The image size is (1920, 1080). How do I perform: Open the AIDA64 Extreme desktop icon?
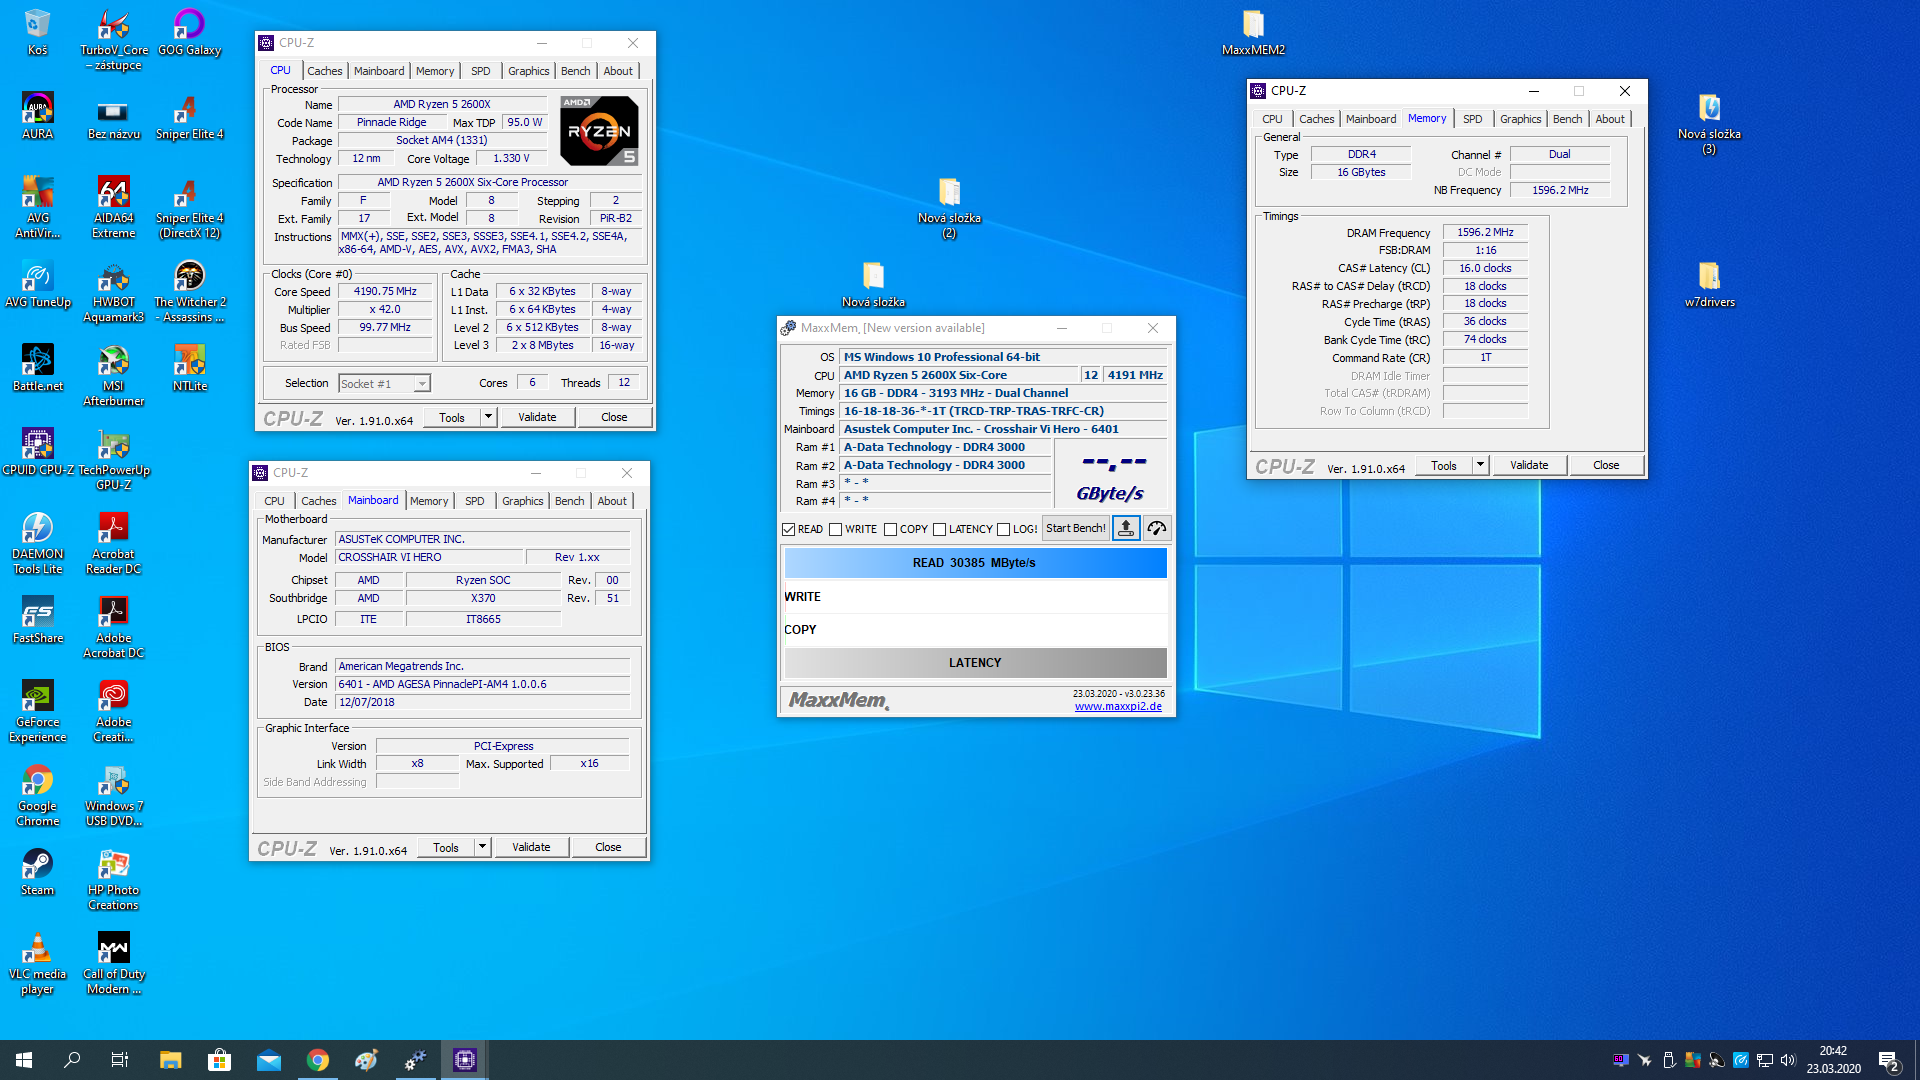[x=113, y=207]
